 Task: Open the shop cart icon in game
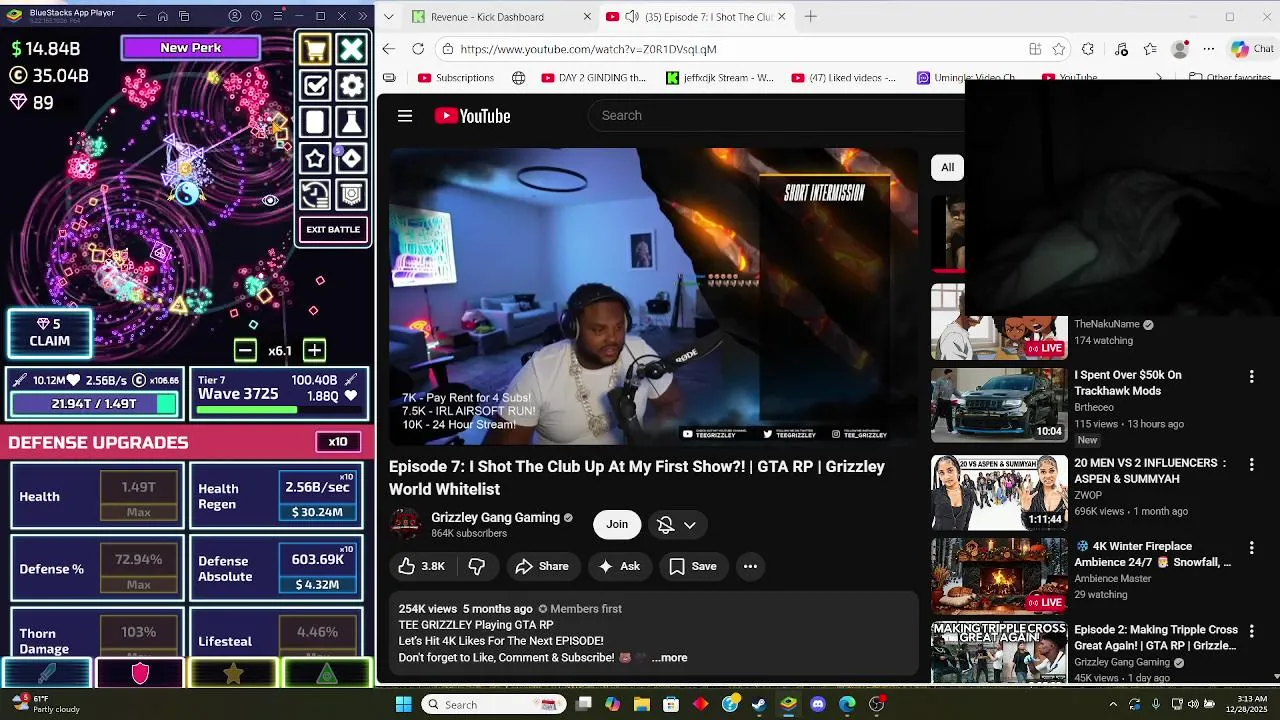(x=315, y=49)
